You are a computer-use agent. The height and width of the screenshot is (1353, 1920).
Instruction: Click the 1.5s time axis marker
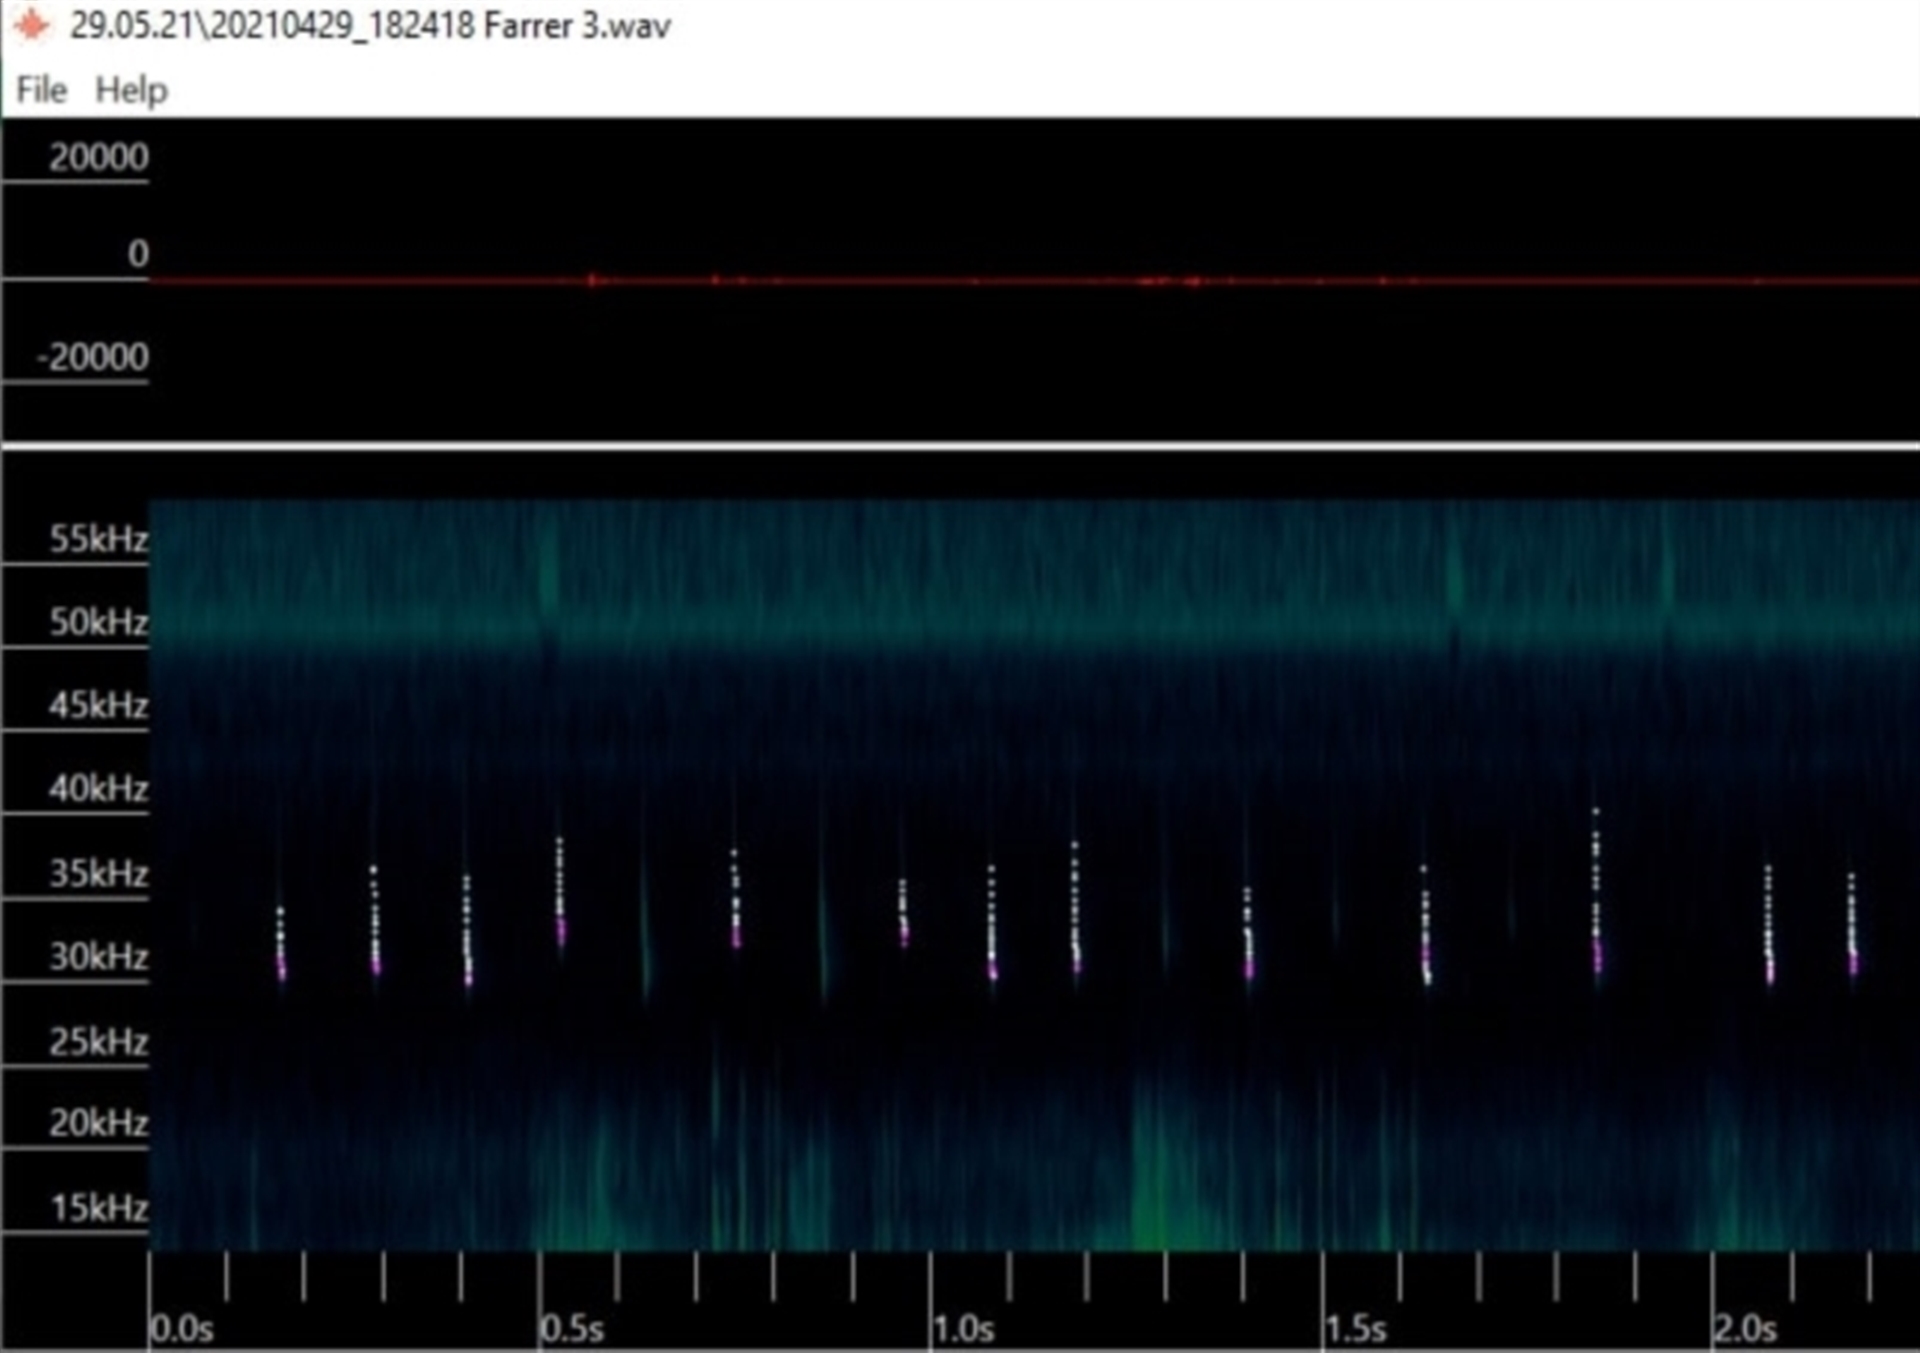[1355, 1329]
